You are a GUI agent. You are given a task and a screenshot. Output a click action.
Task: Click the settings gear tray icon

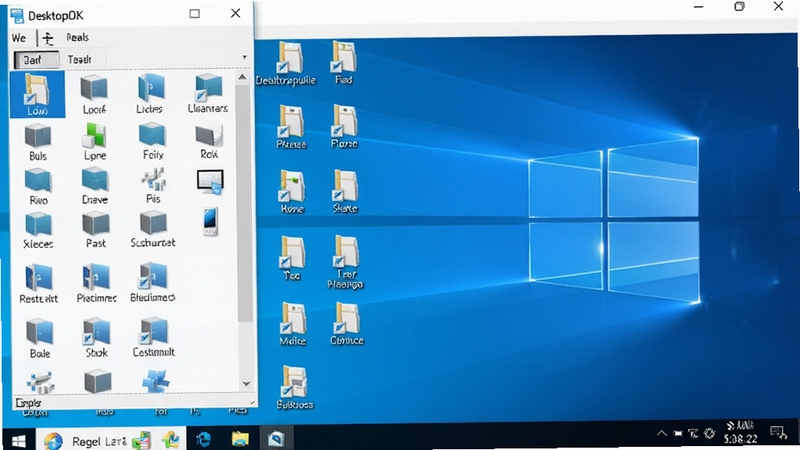(709, 433)
